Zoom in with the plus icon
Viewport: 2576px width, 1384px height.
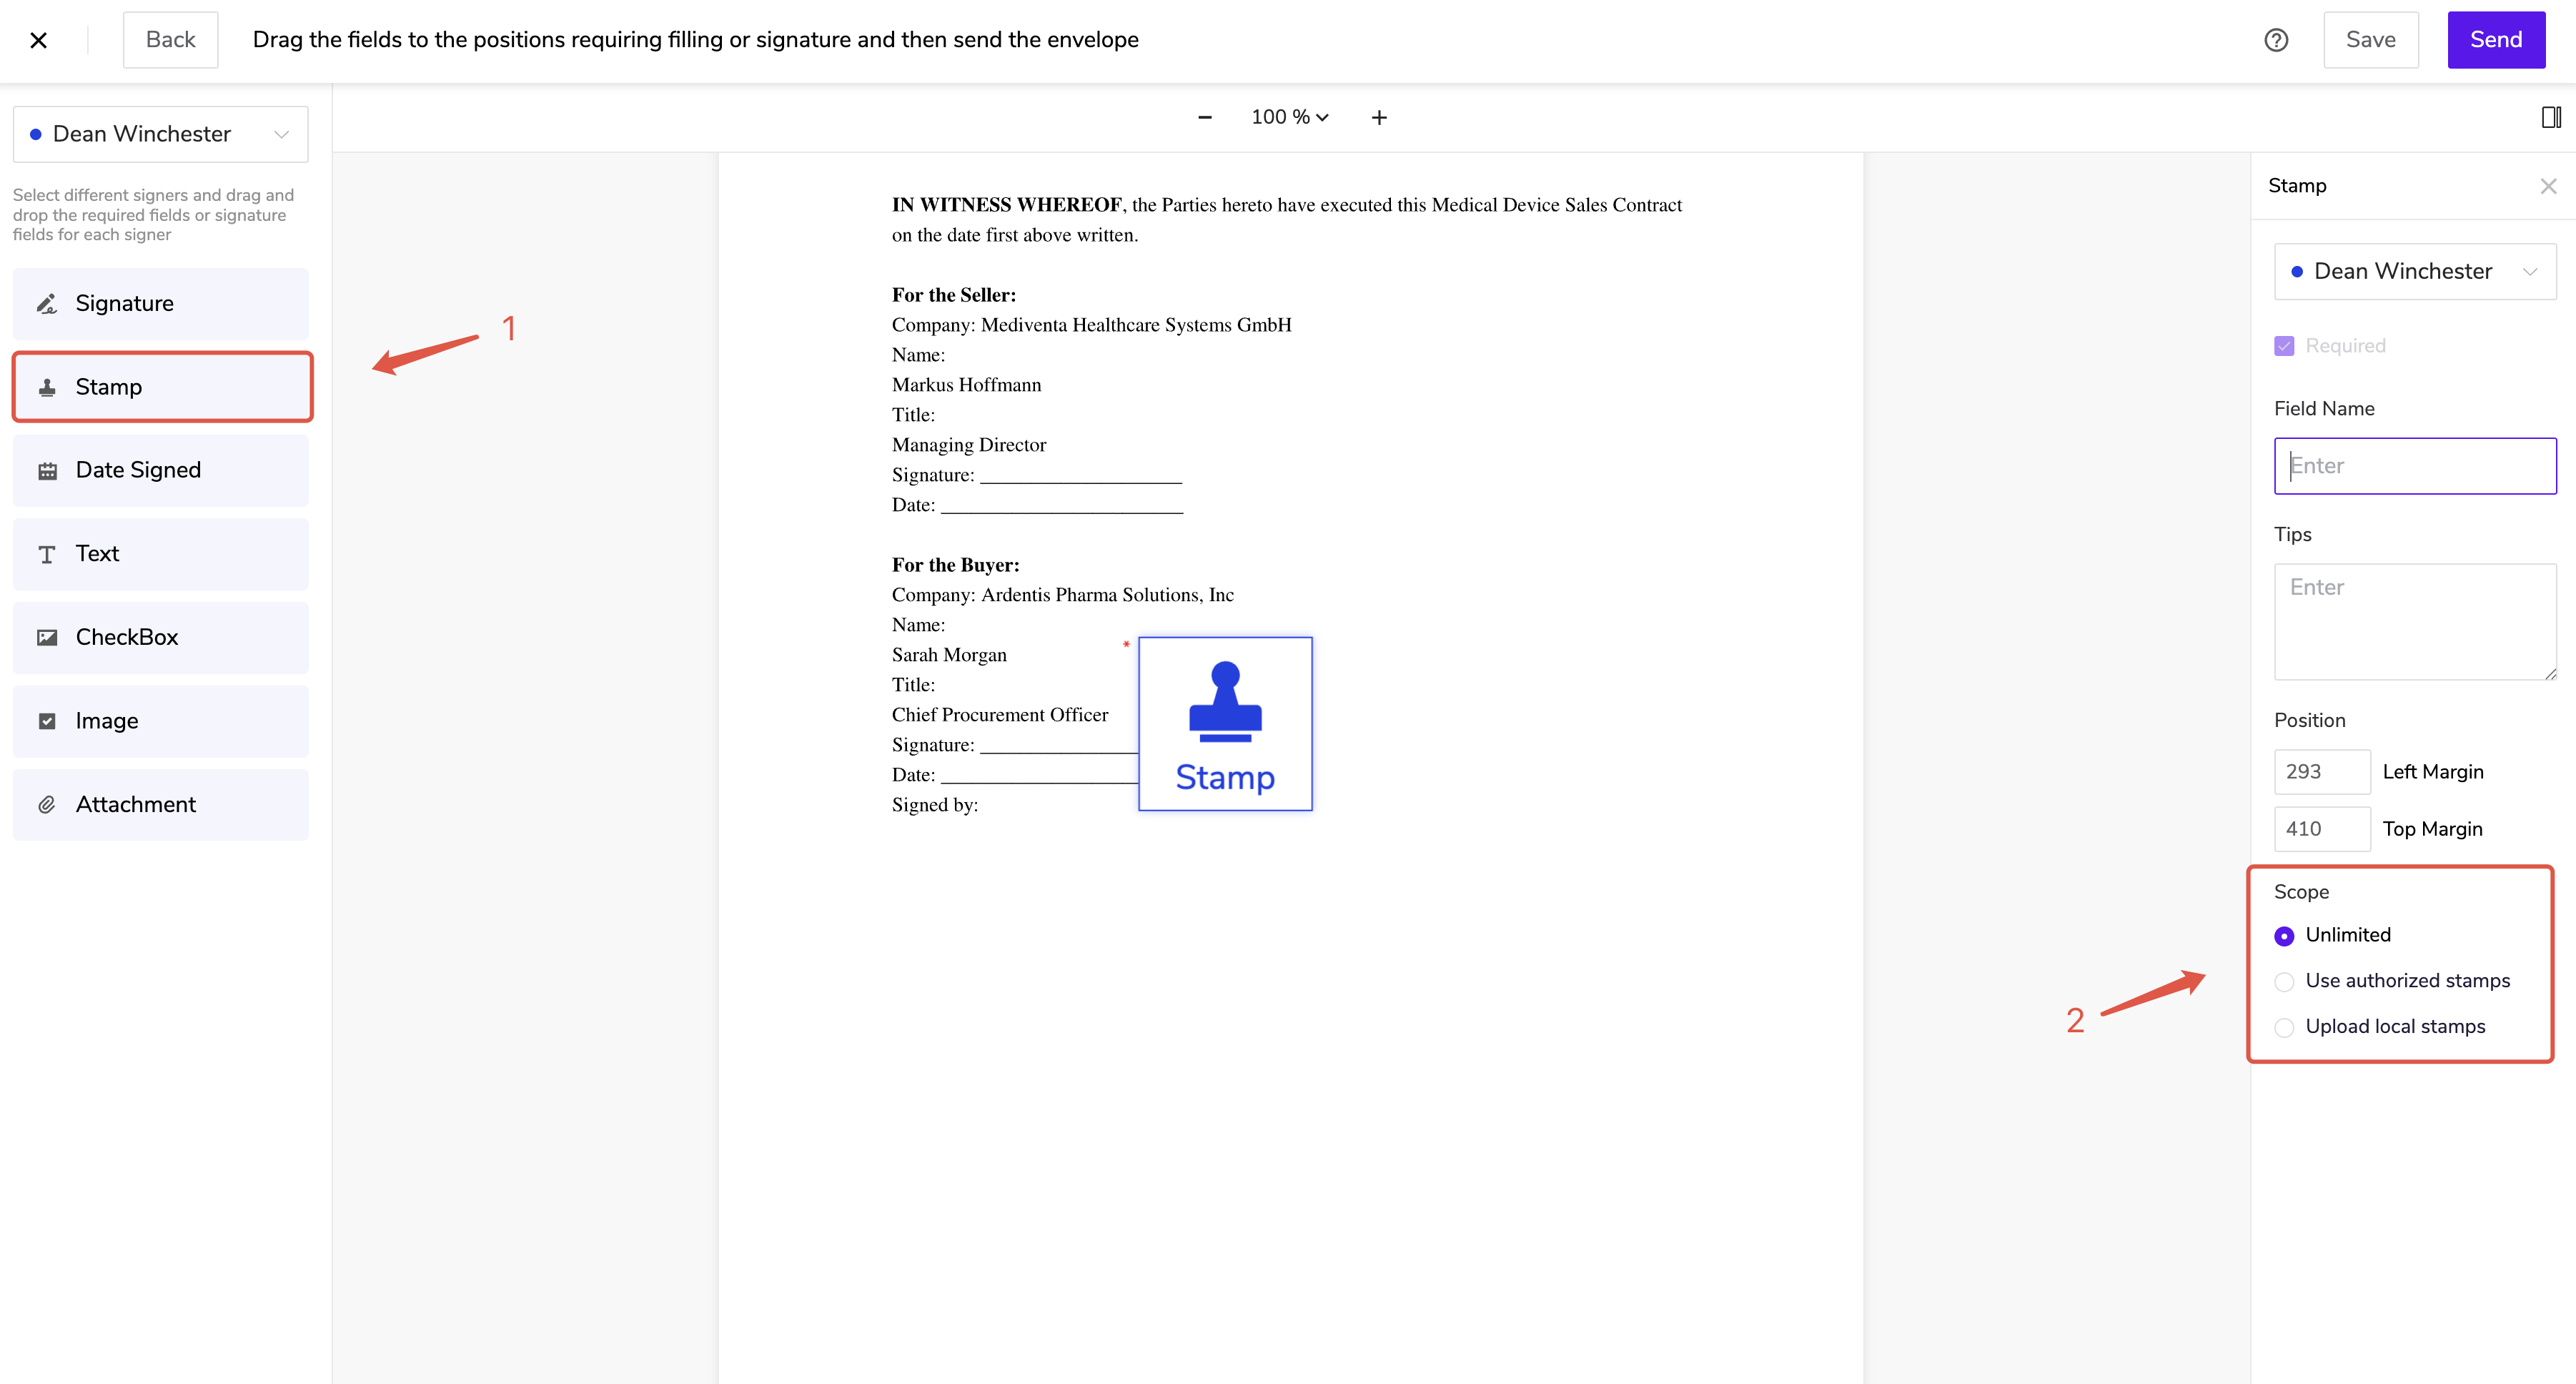pos(1379,117)
